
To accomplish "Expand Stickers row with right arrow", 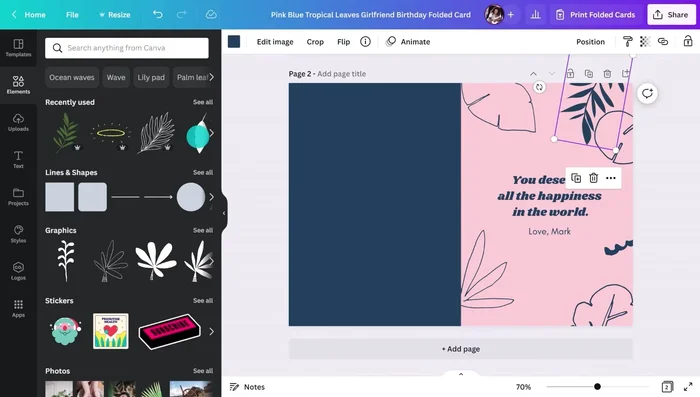I will (x=212, y=331).
